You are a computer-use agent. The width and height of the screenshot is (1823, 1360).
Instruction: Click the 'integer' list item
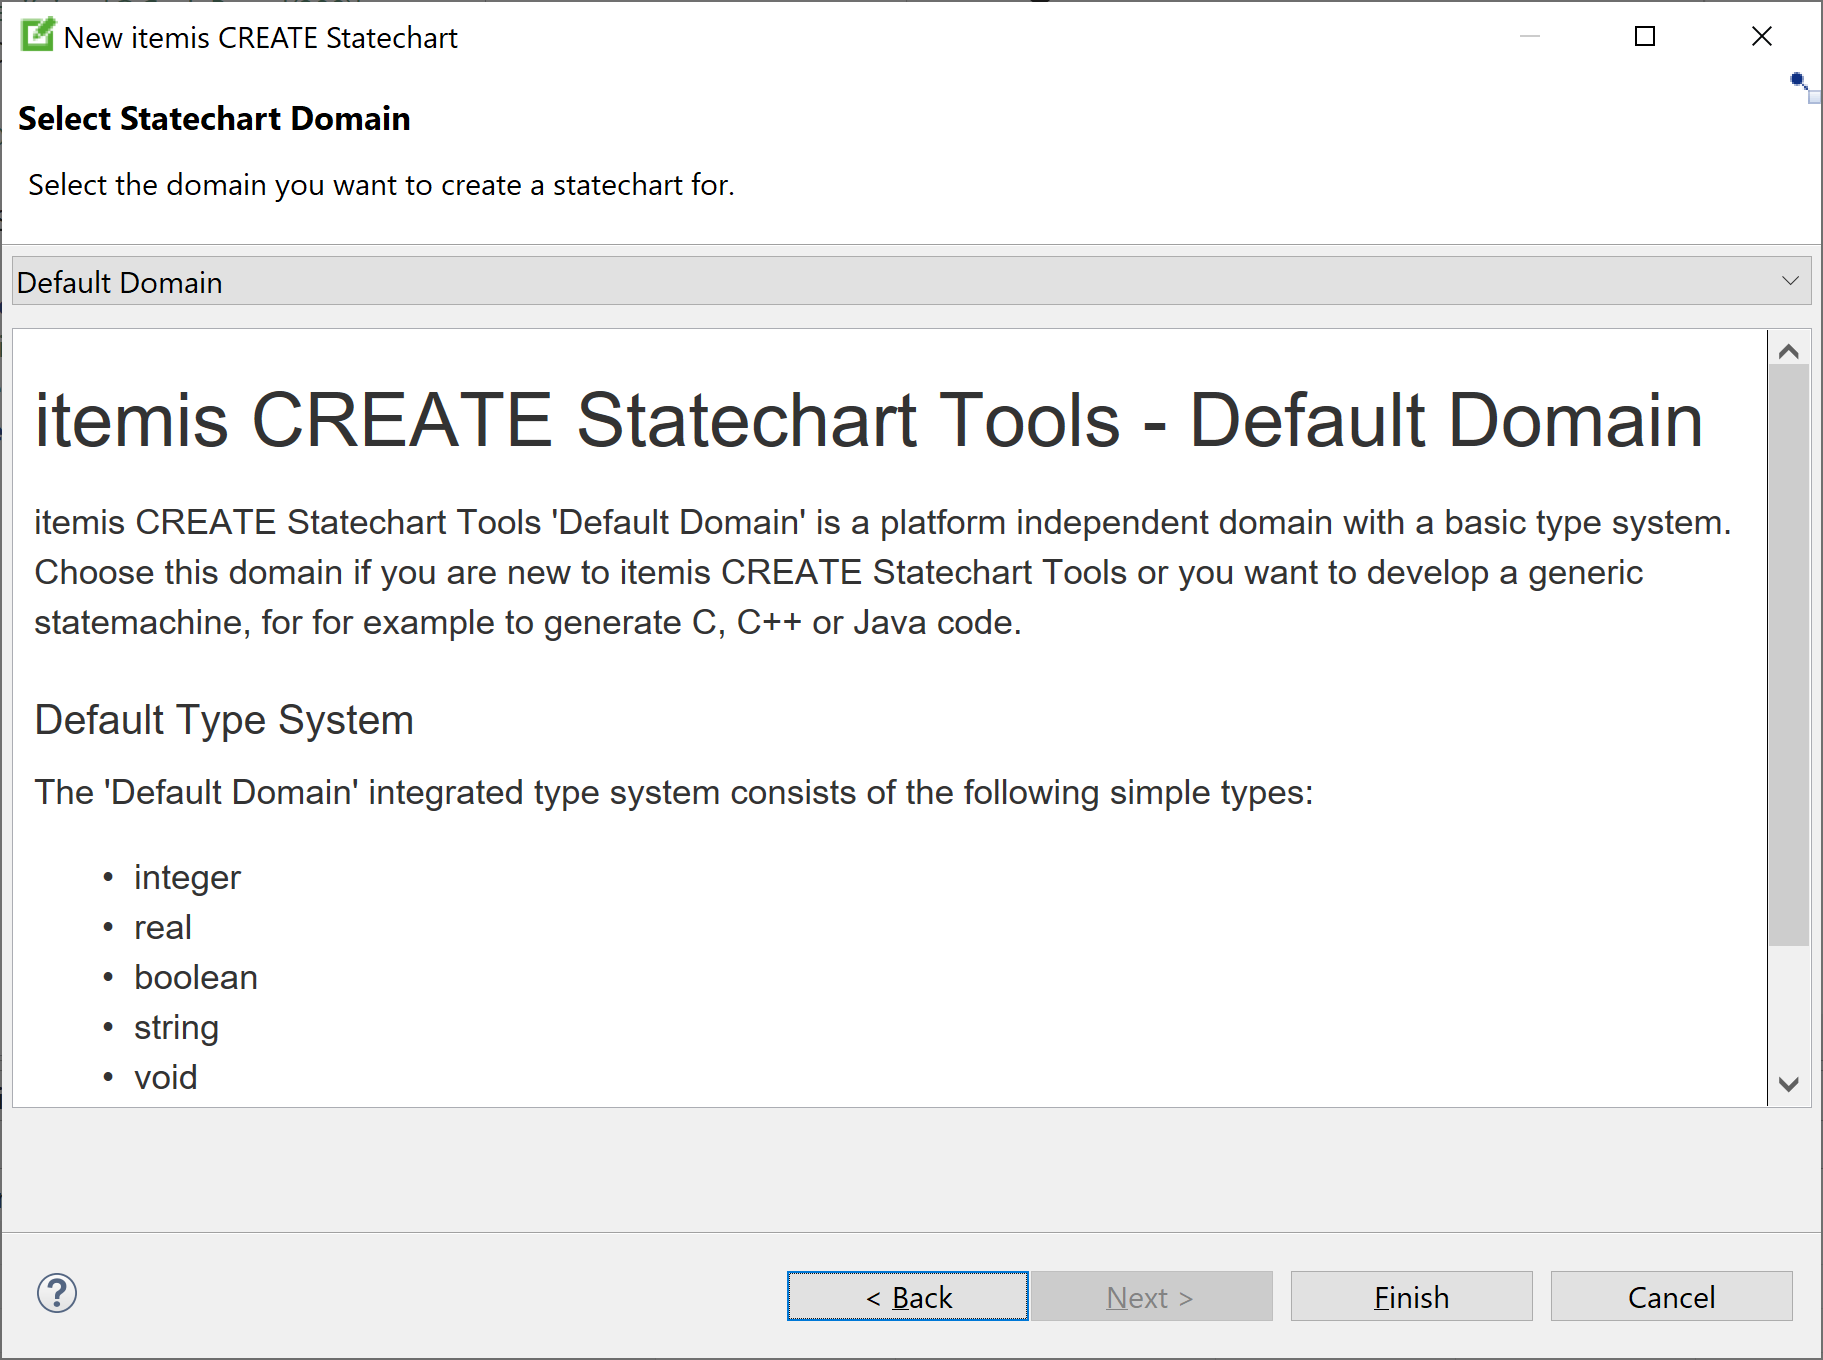[187, 877]
